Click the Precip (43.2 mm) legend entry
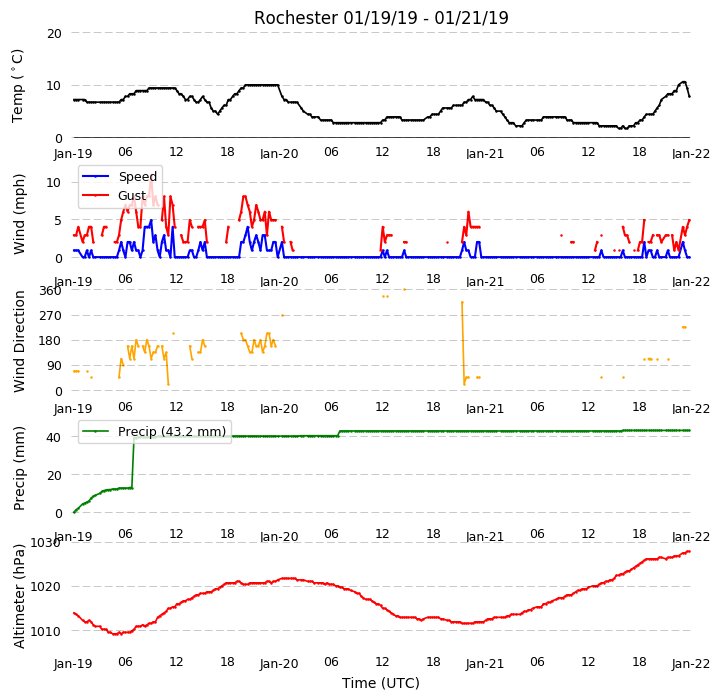The width and height of the screenshot is (720, 700). pyautogui.click(x=154, y=432)
